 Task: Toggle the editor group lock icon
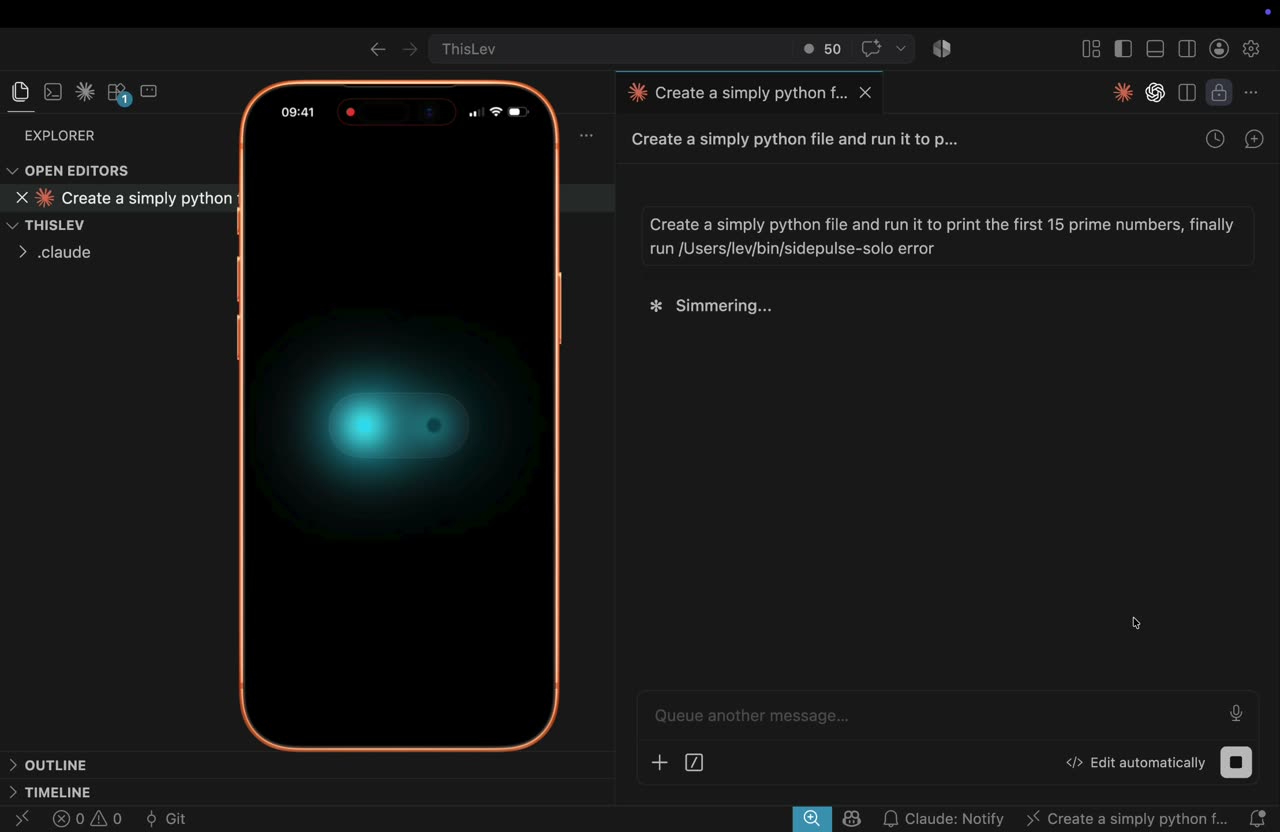(x=1218, y=93)
